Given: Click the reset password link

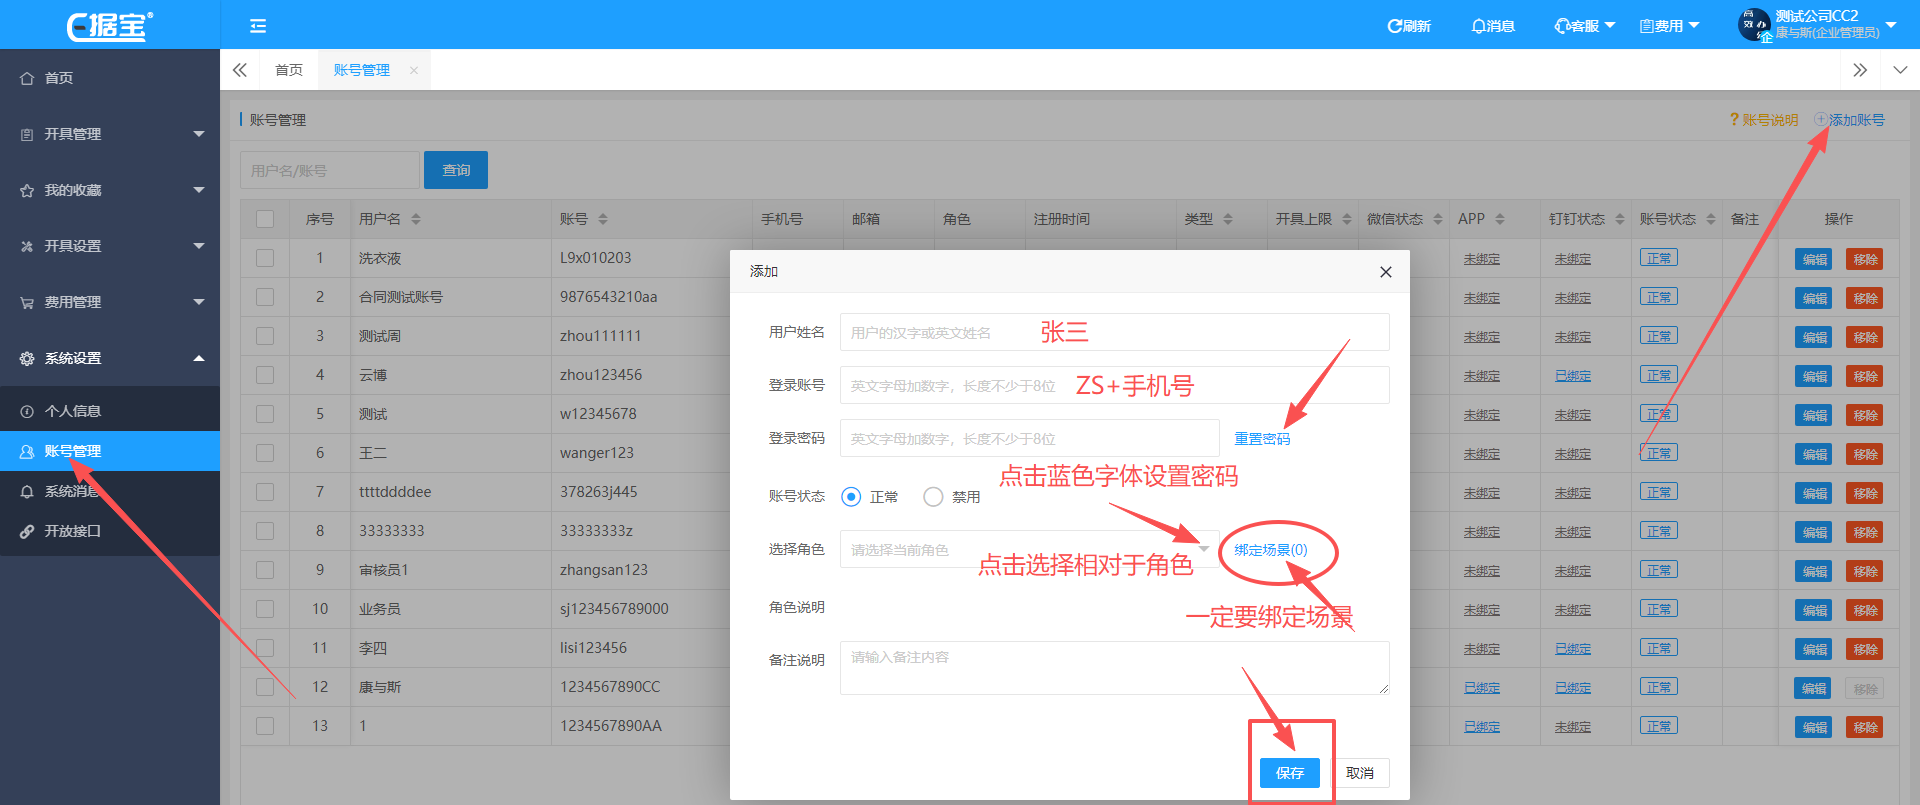Looking at the screenshot, I should click(1262, 439).
